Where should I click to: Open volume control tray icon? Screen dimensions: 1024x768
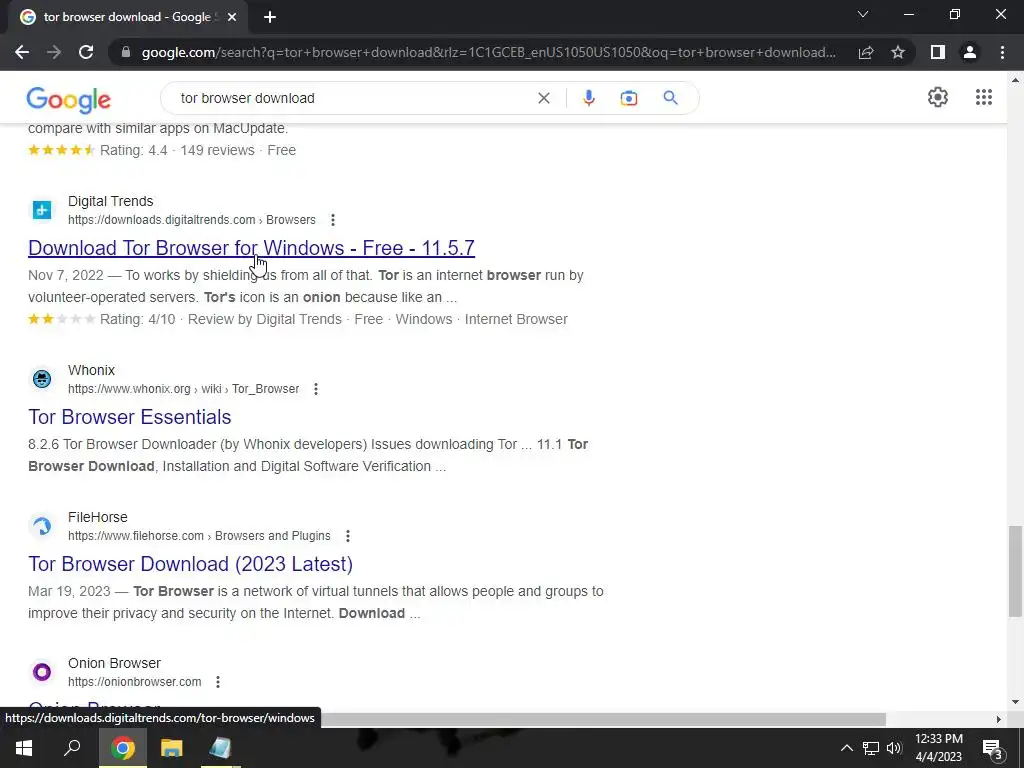click(x=894, y=748)
